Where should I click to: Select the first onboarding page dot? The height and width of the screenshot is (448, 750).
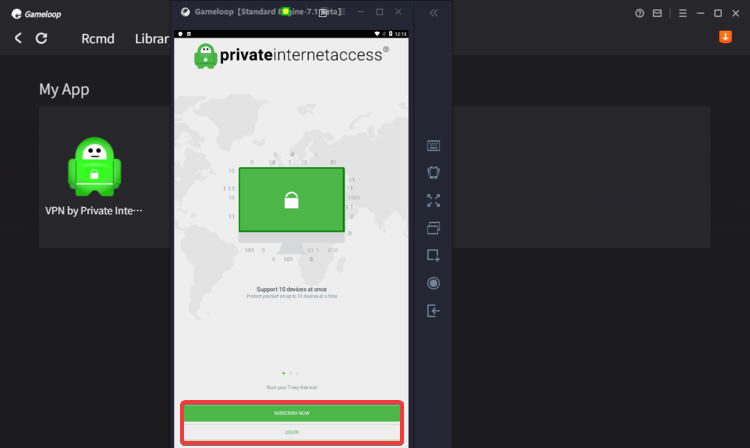[x=284, y=373]
